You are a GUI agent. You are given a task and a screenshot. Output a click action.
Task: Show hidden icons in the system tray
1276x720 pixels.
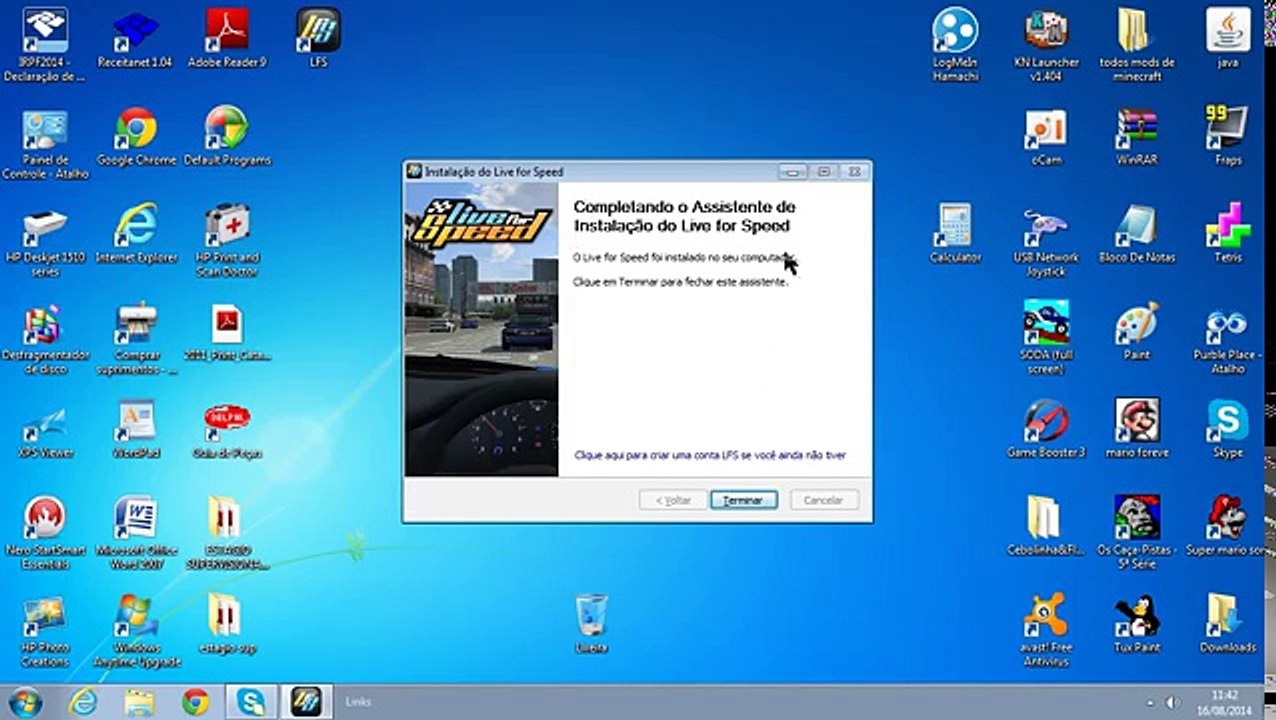[1149, 703]
